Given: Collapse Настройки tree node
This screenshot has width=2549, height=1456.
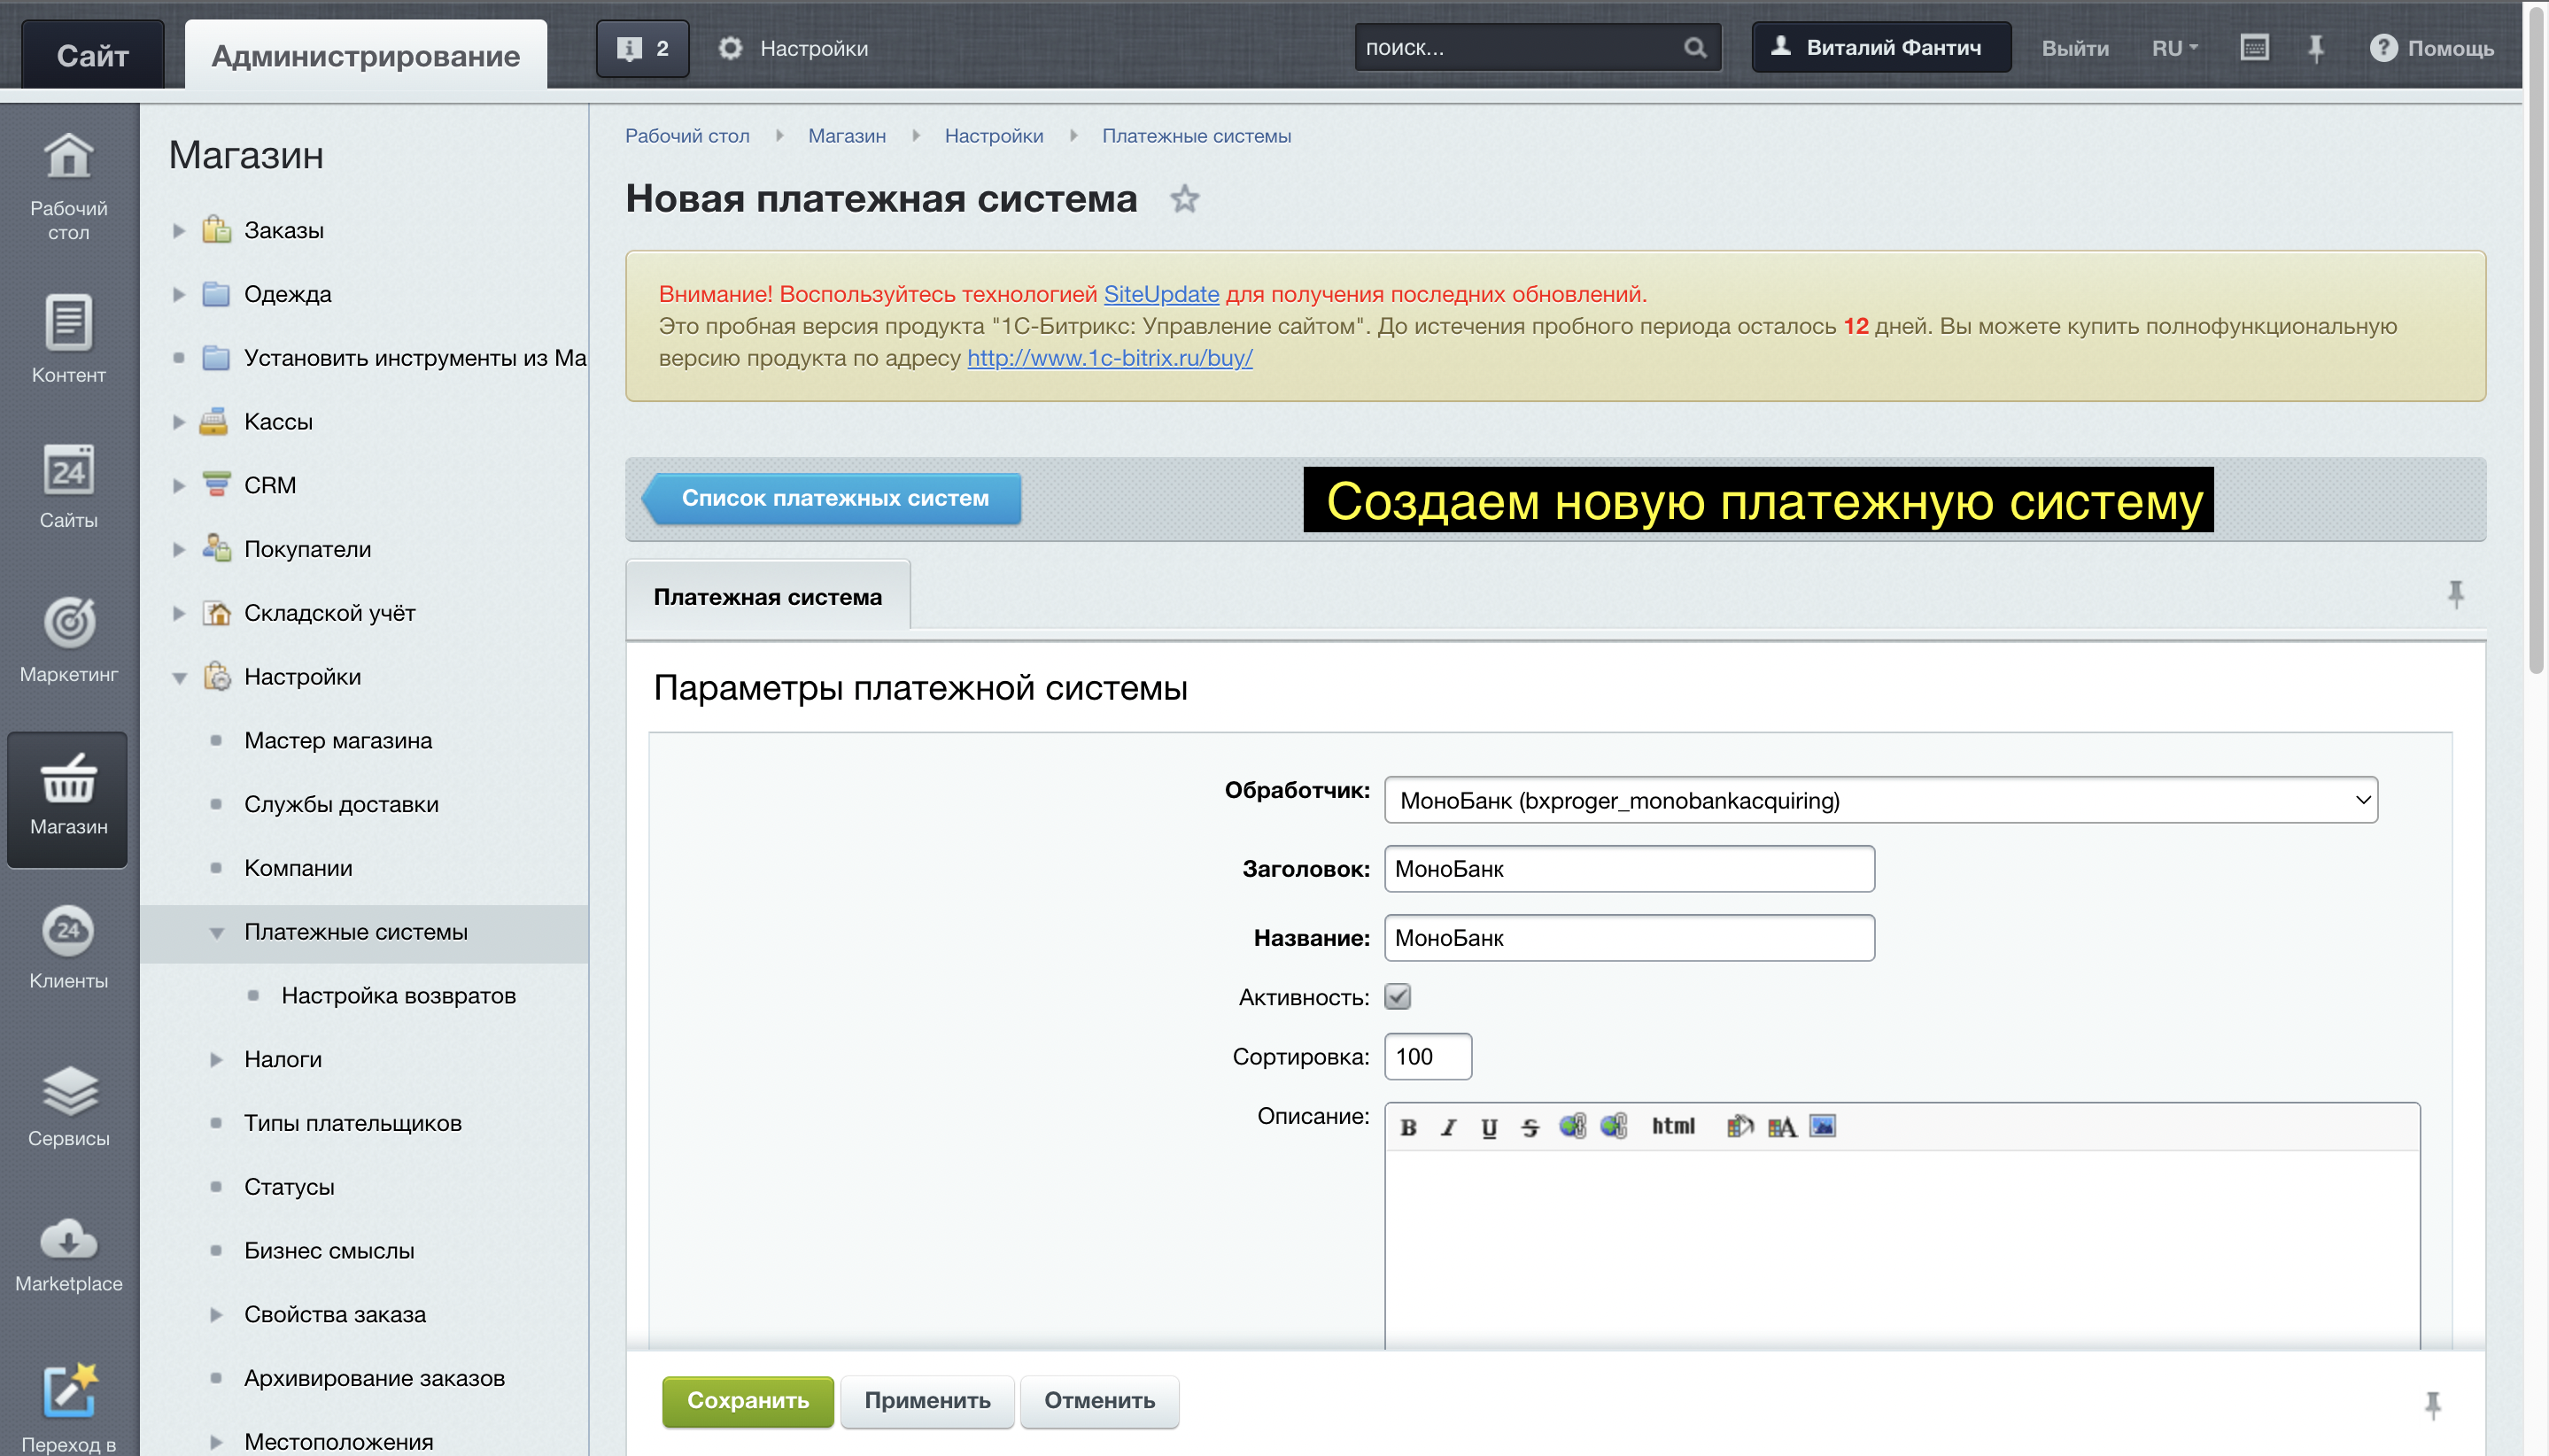Looking at the screenshot, I should click(179, 678).
